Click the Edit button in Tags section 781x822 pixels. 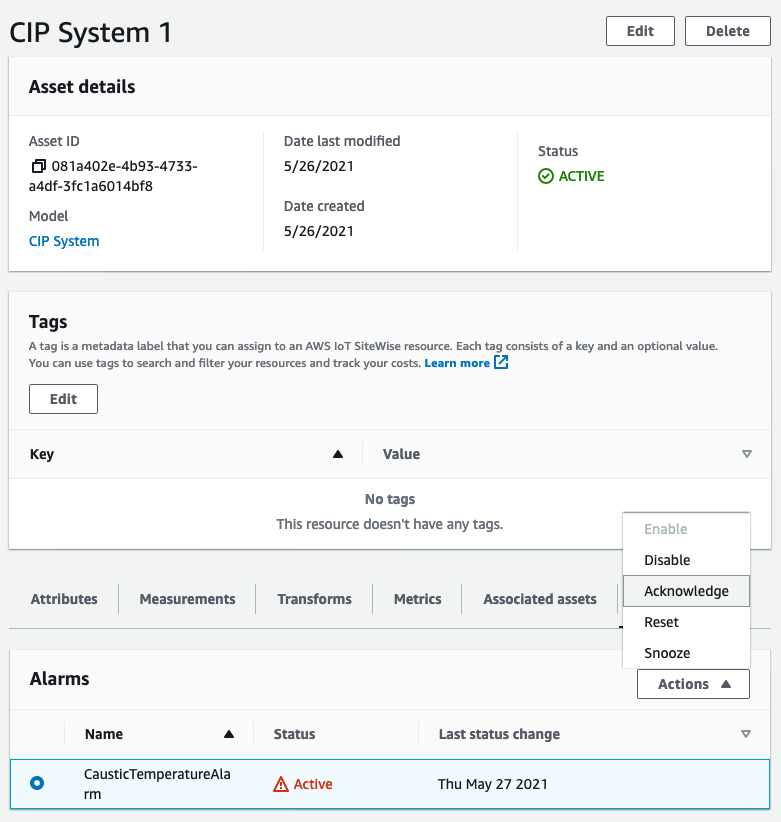(63, 399)
